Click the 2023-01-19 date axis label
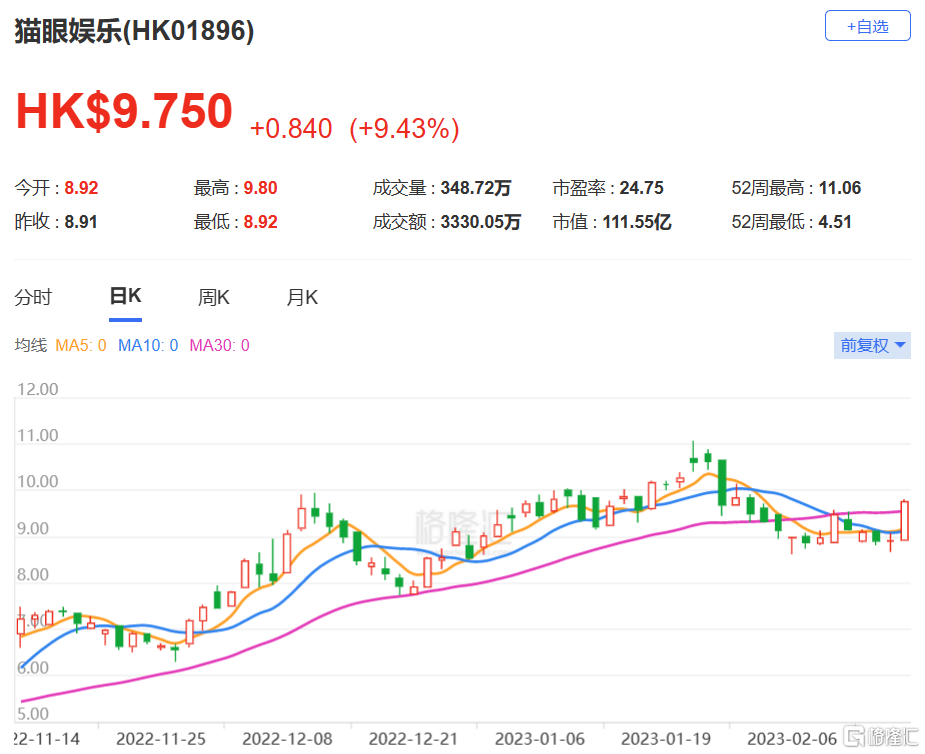The height and width of the screenshot is (754, 925). click(x=666, y=739)
